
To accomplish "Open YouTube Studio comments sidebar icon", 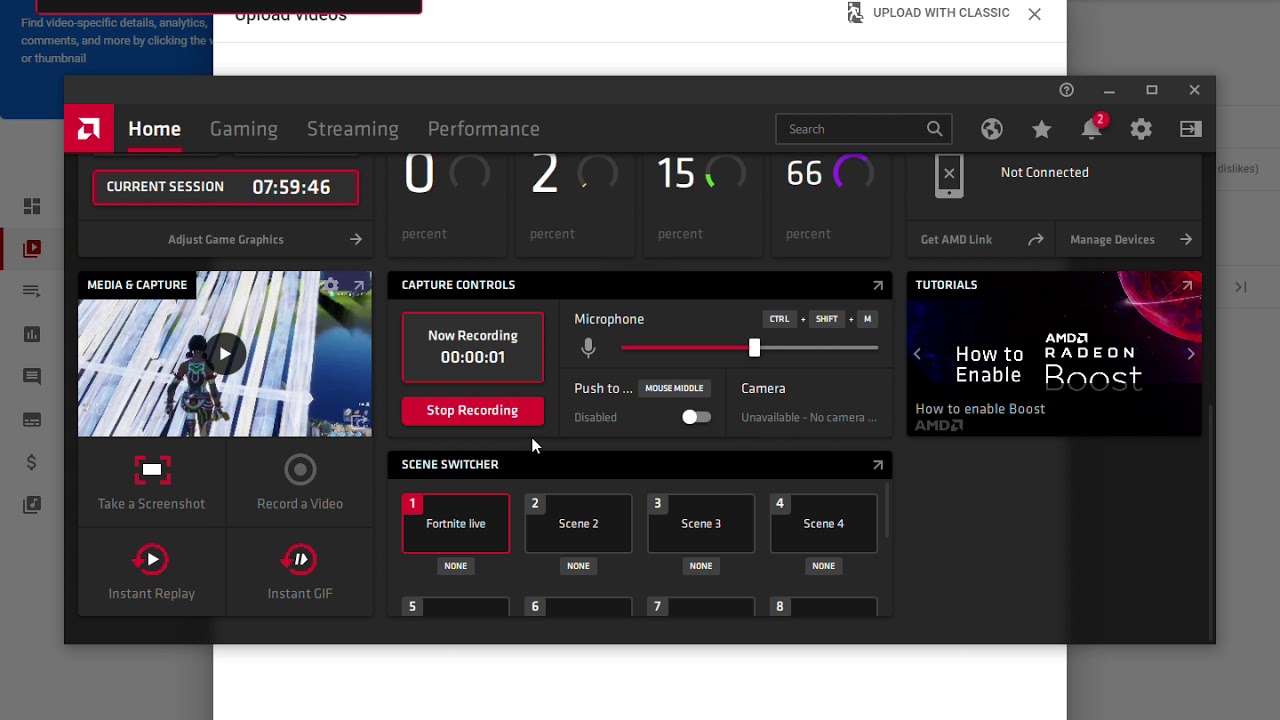I will coord(32,376).
